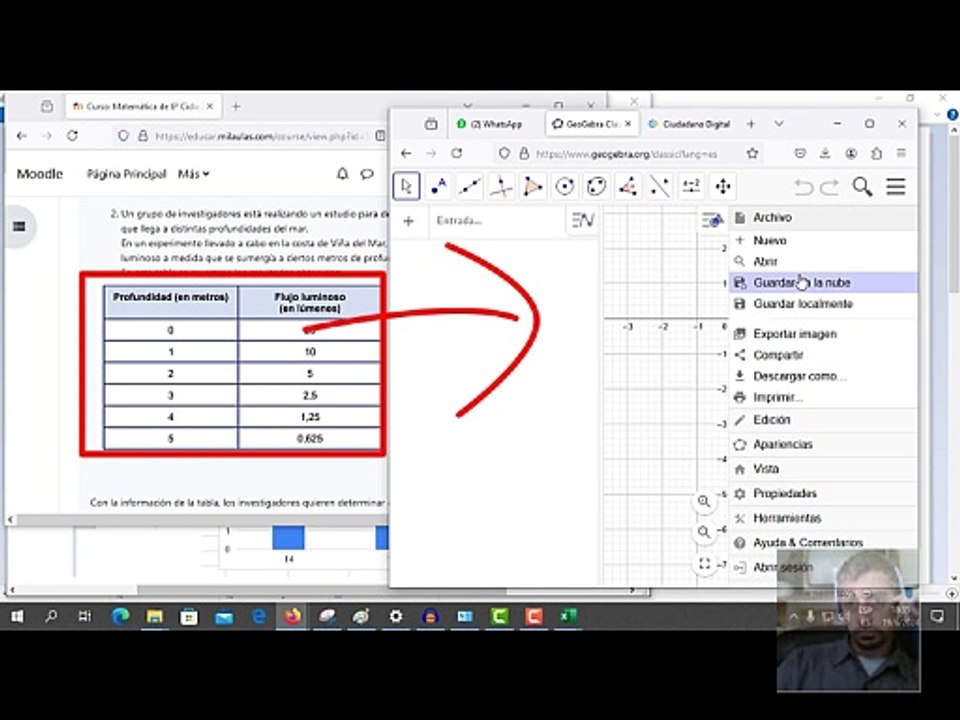Expand the Apariencias menu section

[823, 444]
